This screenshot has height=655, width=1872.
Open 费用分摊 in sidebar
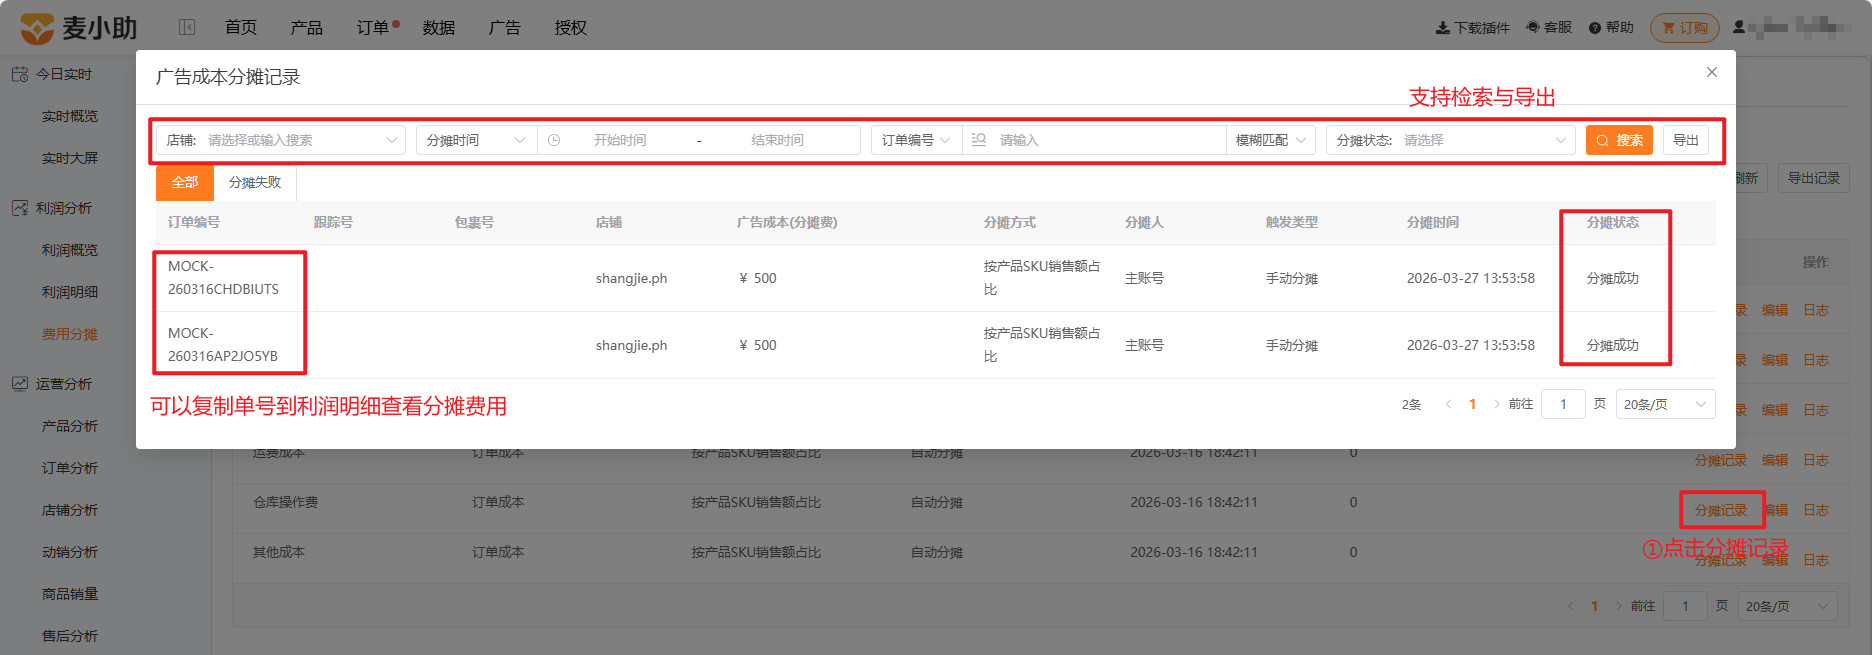point(70,334)
